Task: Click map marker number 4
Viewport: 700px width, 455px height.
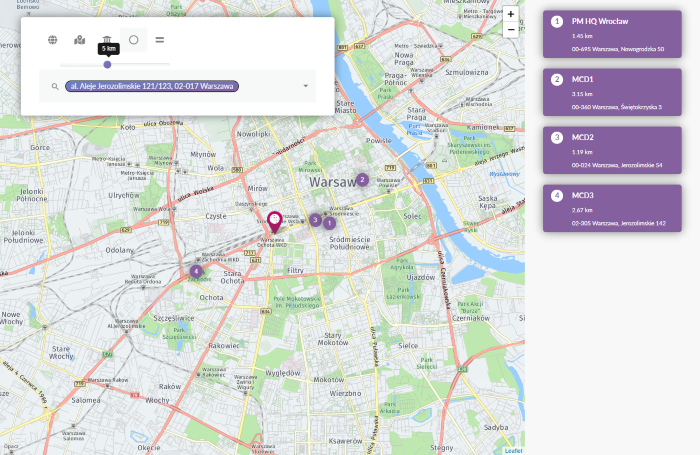Action: pos(196,271)
